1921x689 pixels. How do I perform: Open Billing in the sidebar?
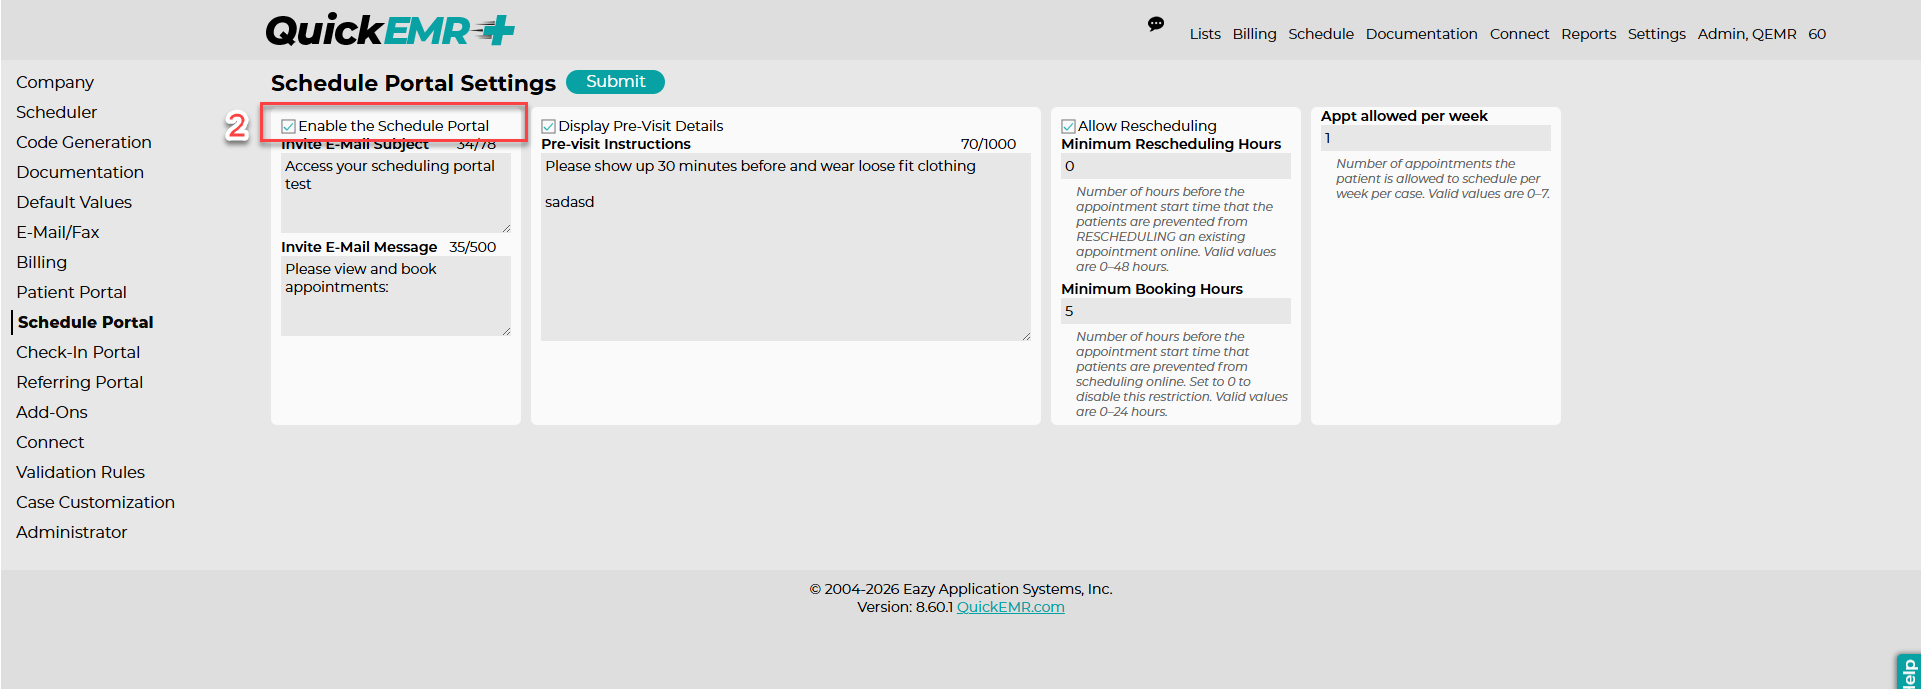point(41,262)
